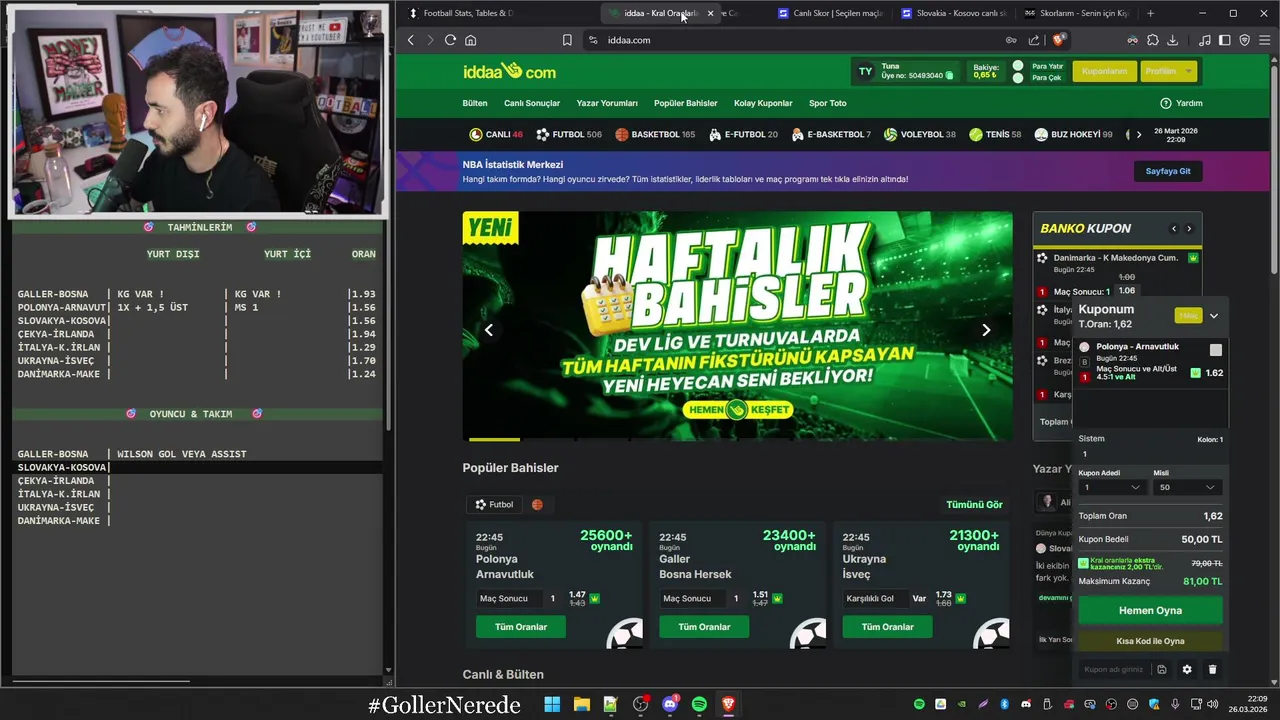
Task: Select the CANLI 46 sport filter
Action: click(496, 134)
